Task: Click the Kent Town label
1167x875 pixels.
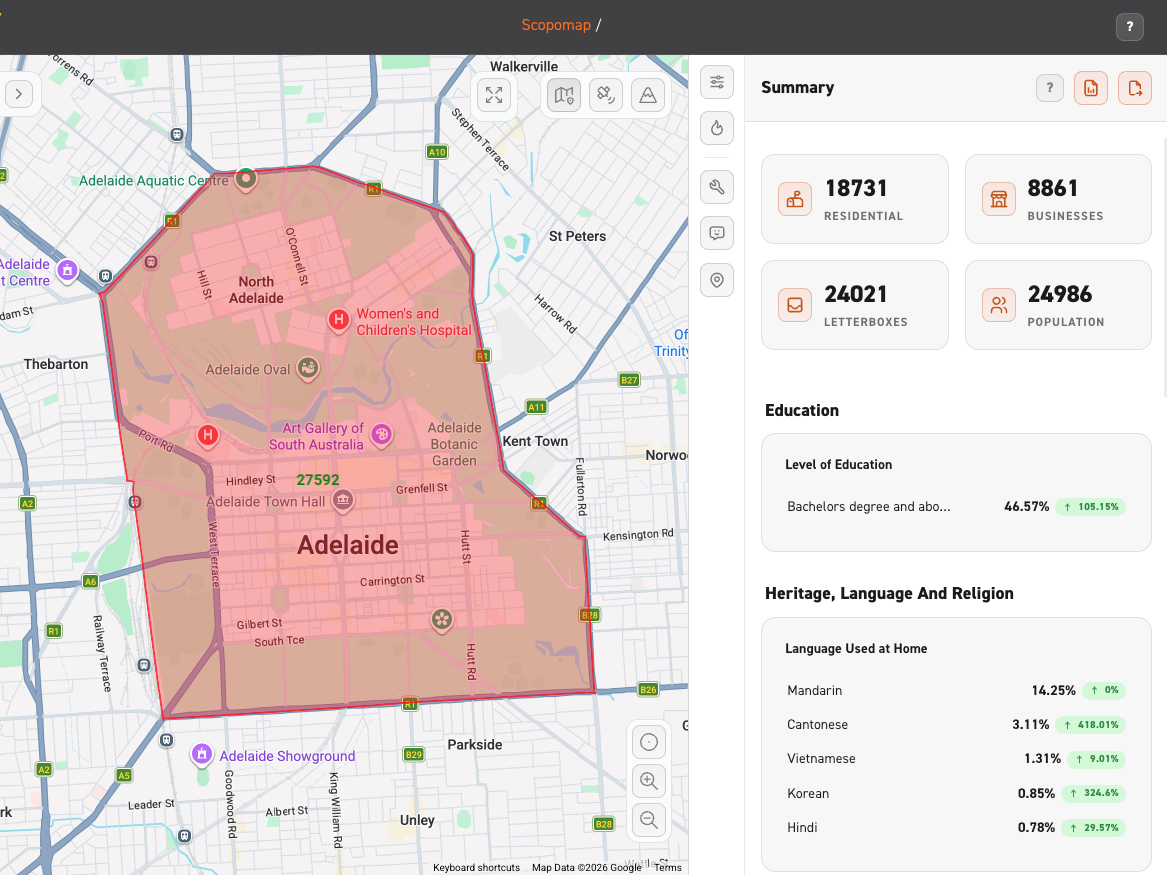Action: 535,441
